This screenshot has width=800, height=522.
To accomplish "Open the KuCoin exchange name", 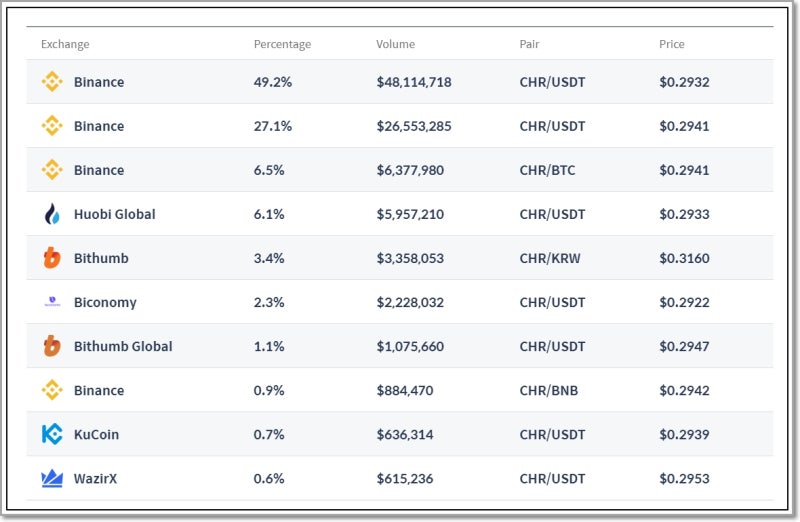I will 96,435.
